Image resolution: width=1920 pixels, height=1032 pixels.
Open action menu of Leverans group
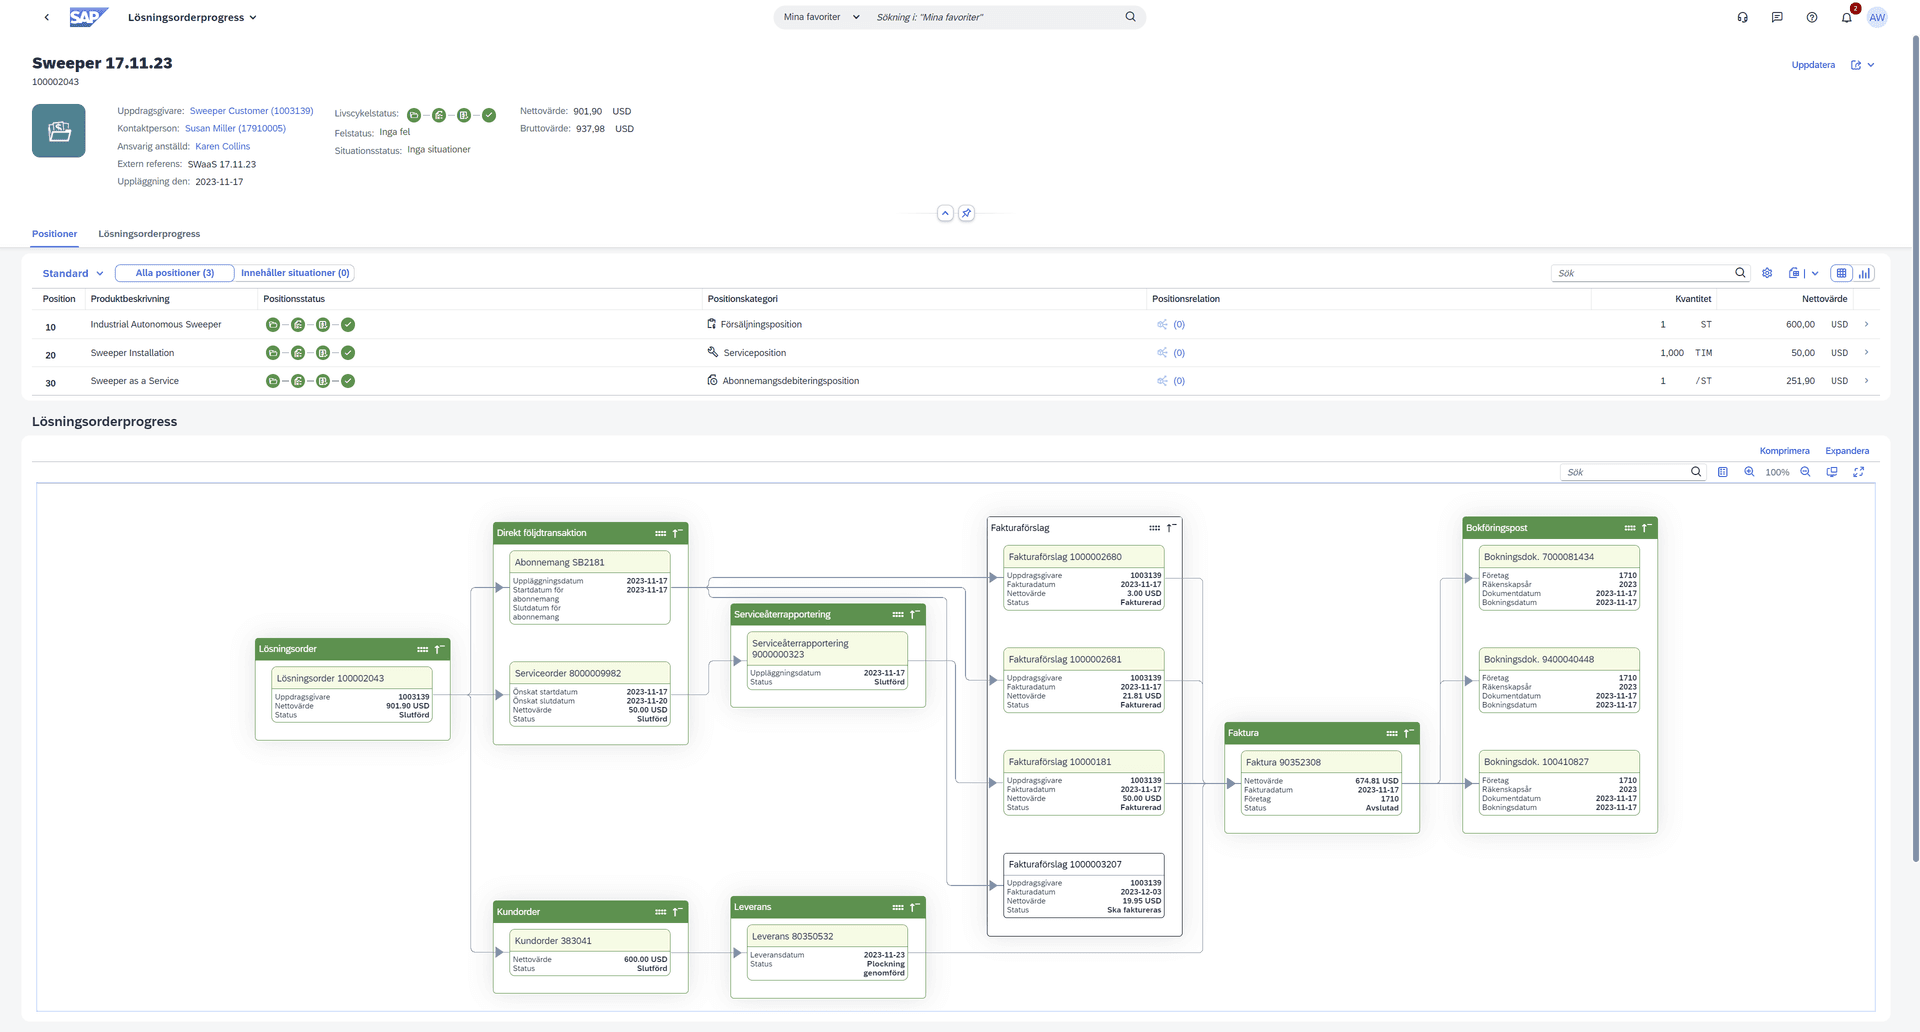pyautogui.click(x=898, y=907)
